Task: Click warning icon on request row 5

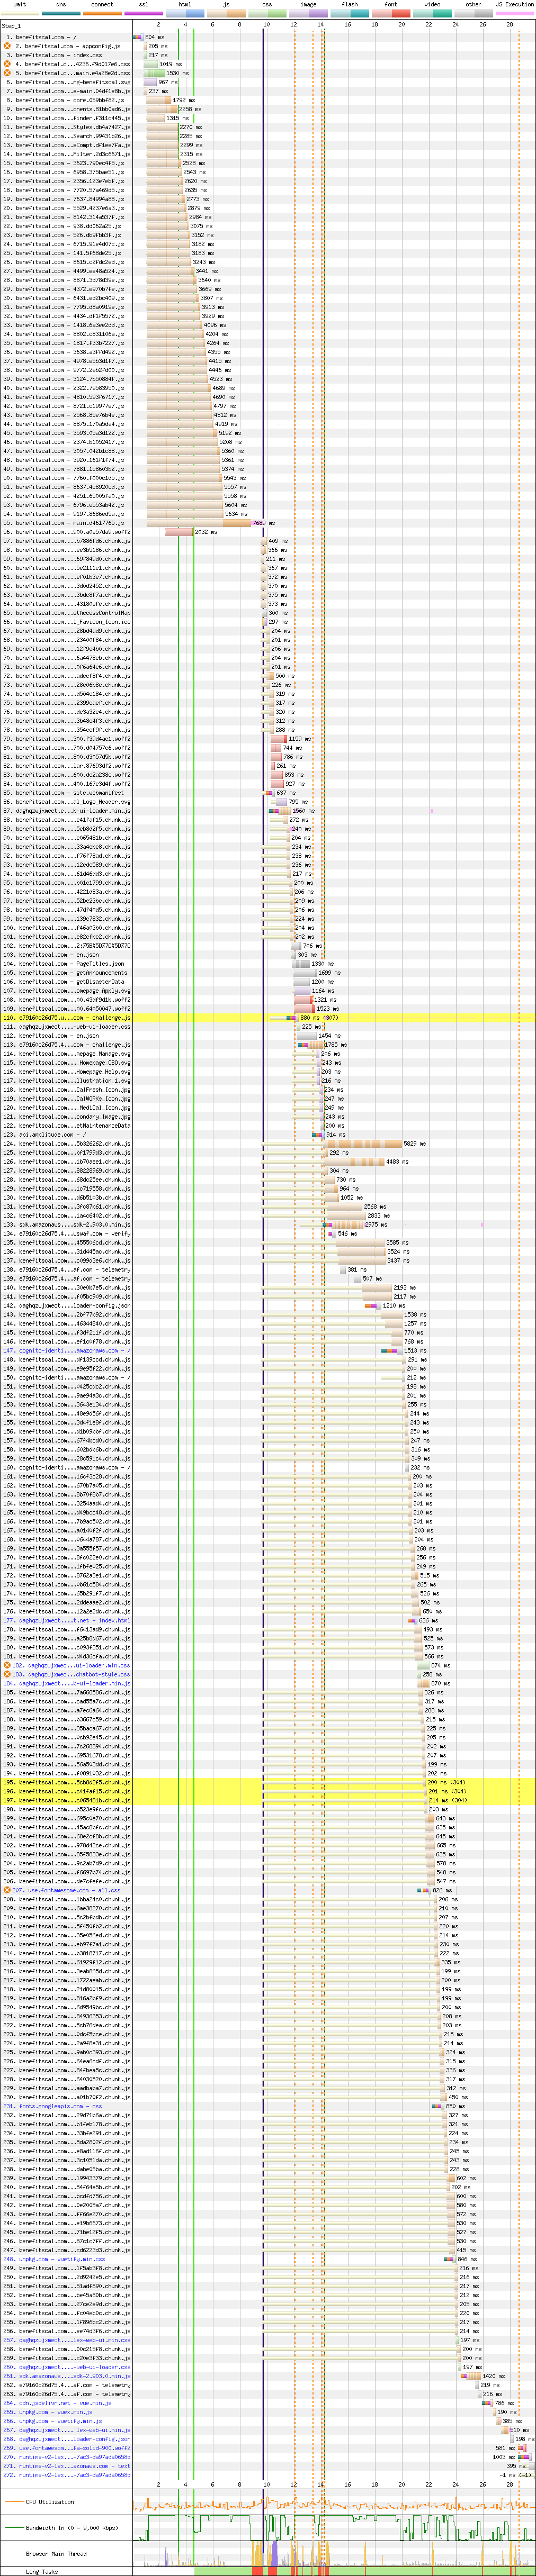Action: pyautogui.click(x=8, y=73)
